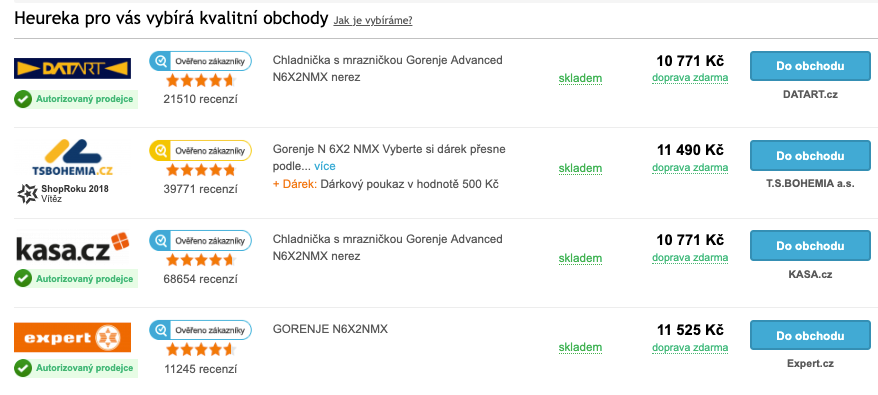Click kasa.cz star rating
878x395 pixels.
(200, 259)
